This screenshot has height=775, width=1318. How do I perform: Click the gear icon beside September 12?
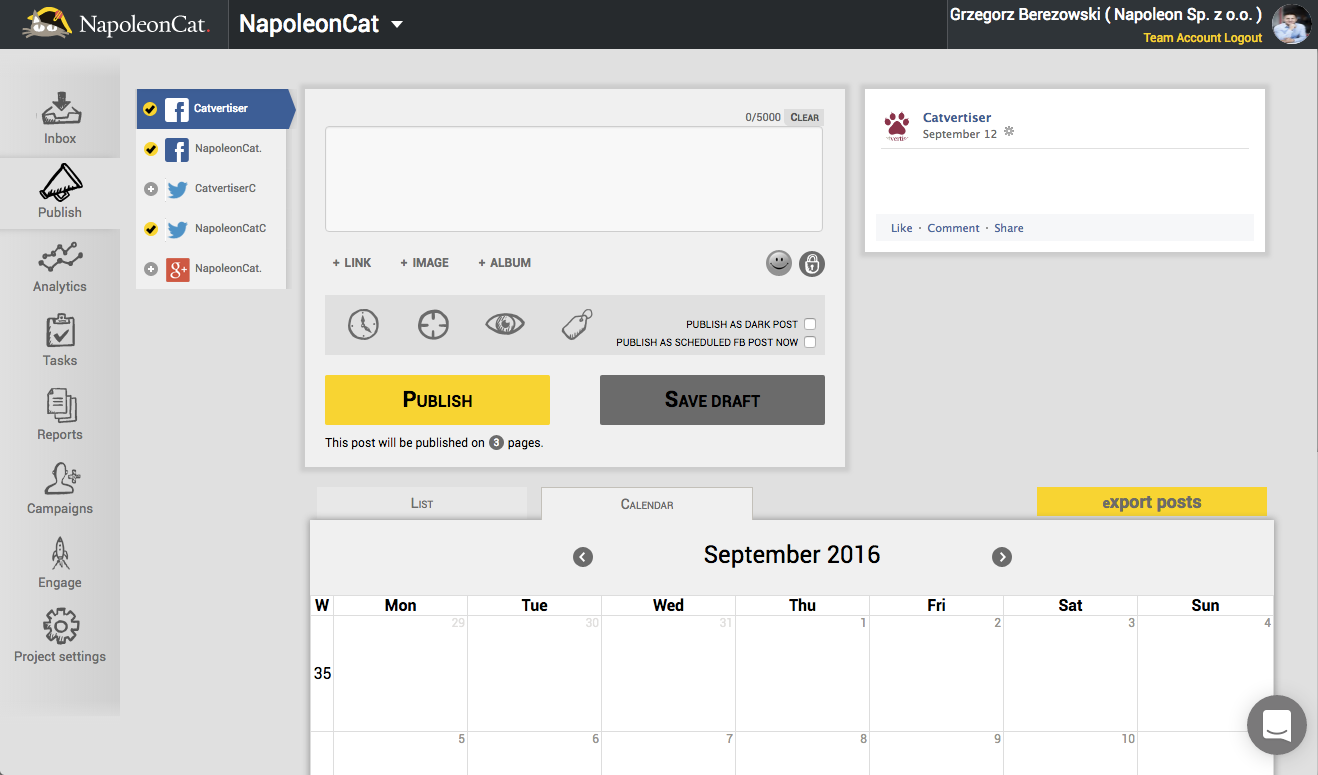[x=1009, y=132]
